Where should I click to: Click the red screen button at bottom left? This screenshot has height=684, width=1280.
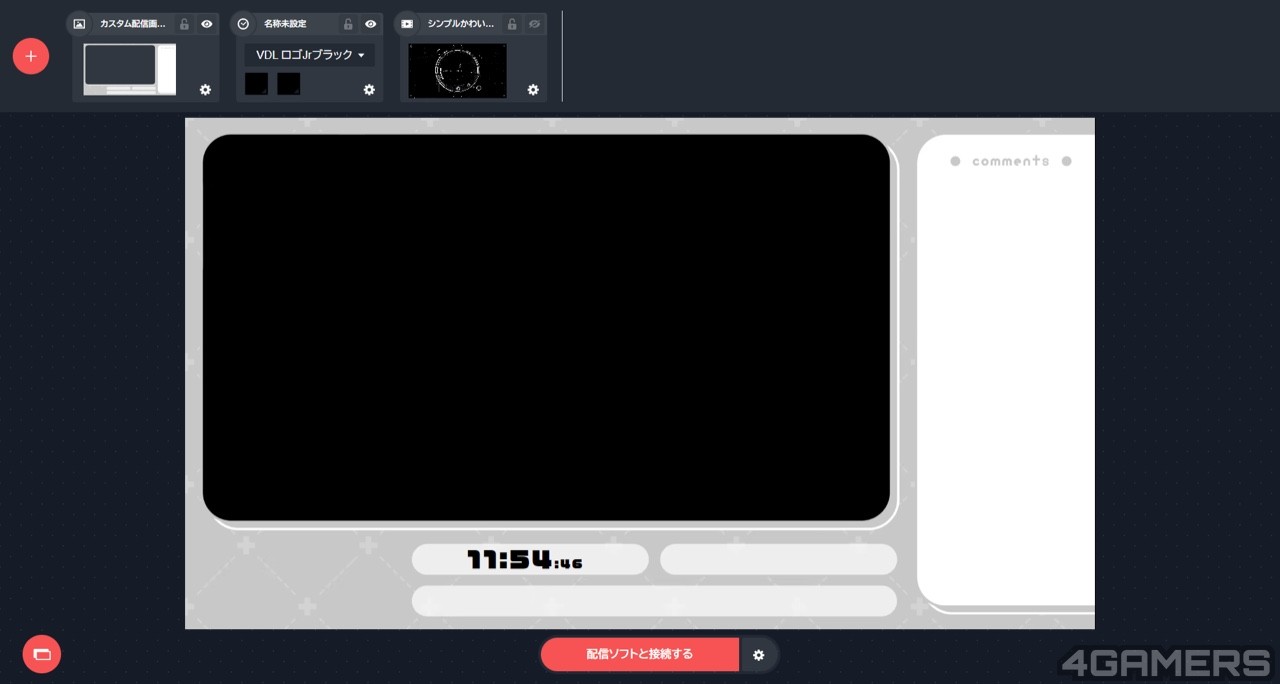tap(42, 654)
